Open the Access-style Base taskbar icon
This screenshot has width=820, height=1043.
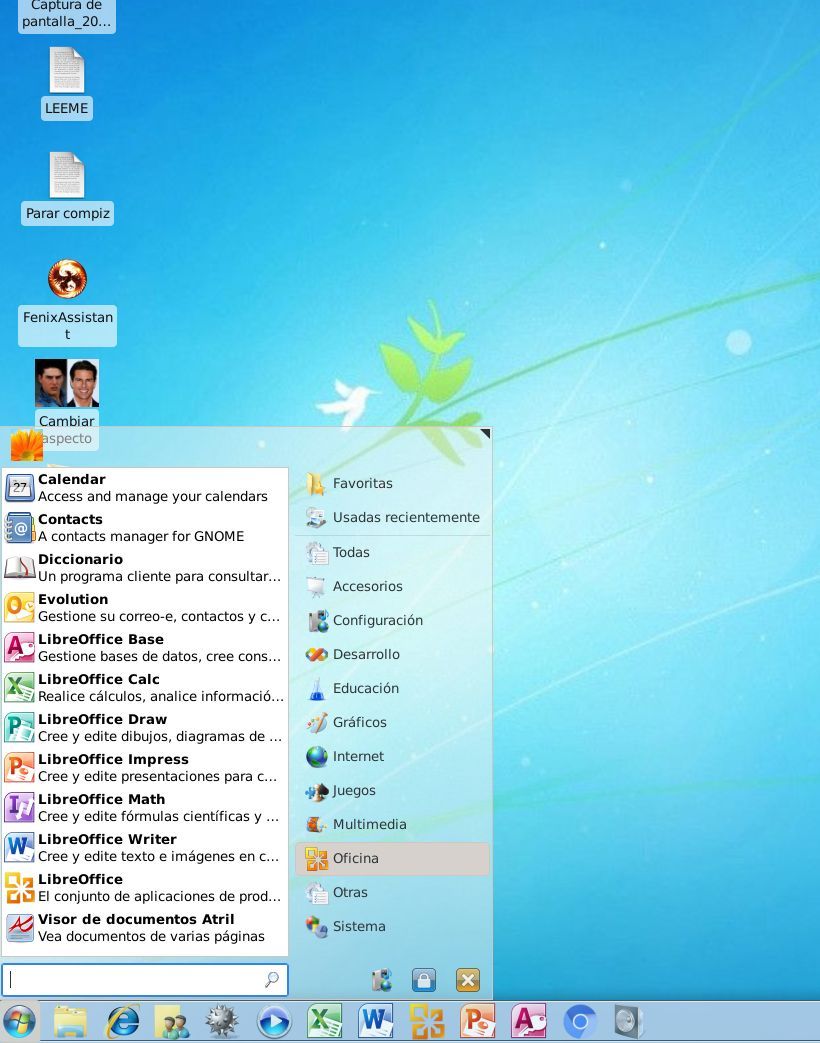pos(529,1022)
